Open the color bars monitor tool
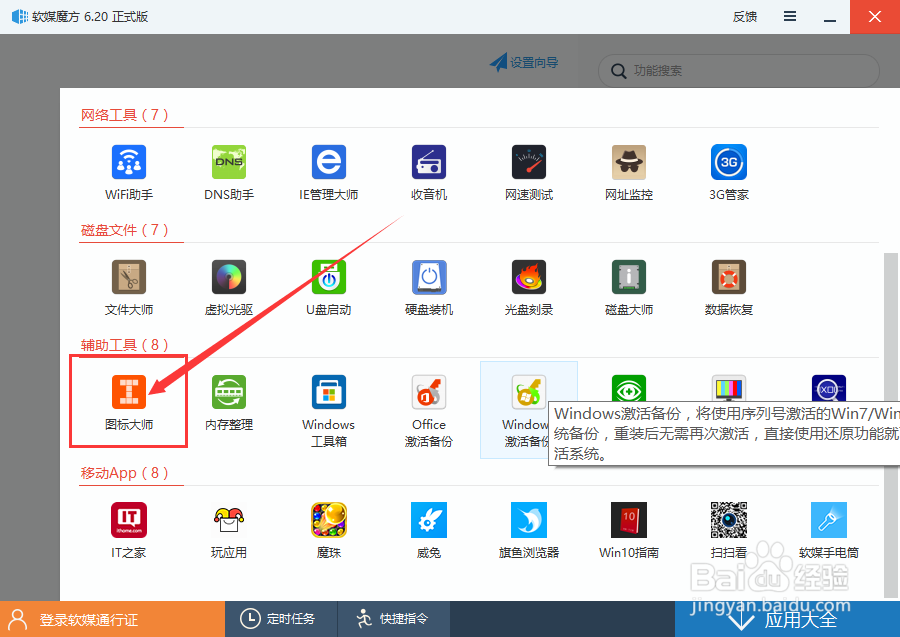The image size is (900, 637). [x=728, y=388]
